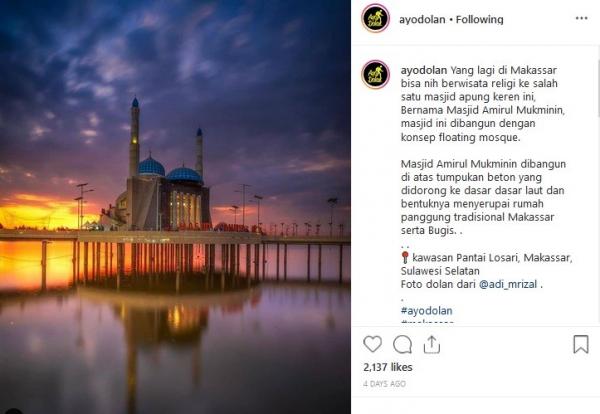
Task: Share the post via the share icon
Action: click(x=432, y=344)
